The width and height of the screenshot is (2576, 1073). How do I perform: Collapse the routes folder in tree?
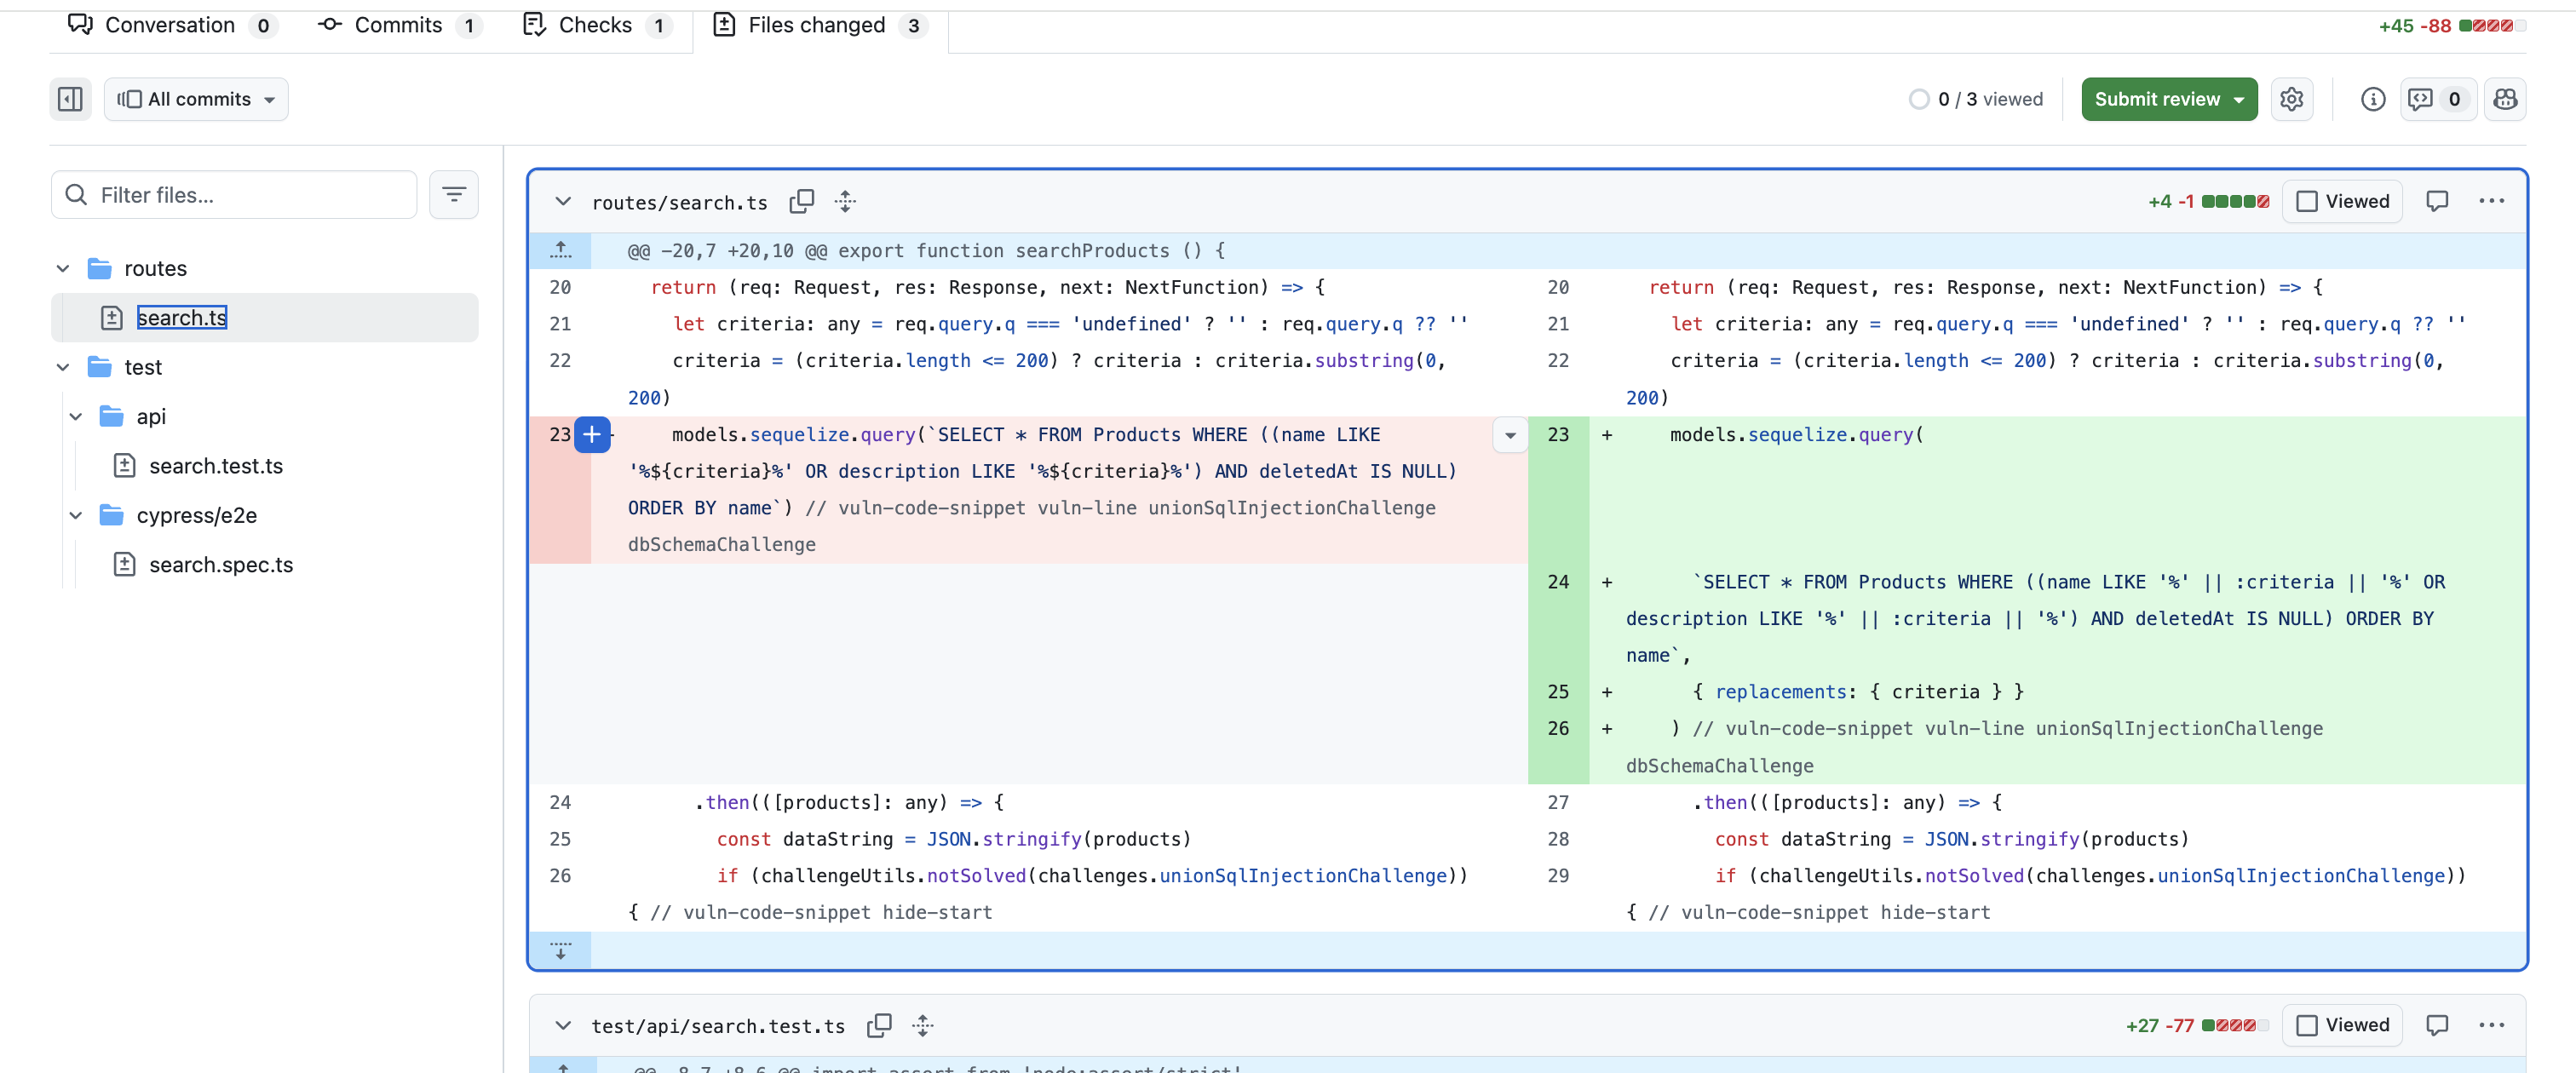(x=63, y=268)
